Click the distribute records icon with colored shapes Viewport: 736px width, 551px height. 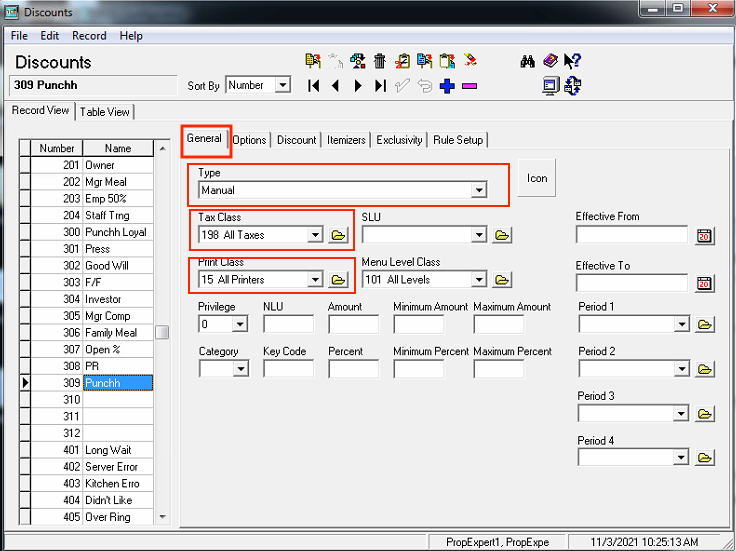pyautogui.click(x=358, y=61)
